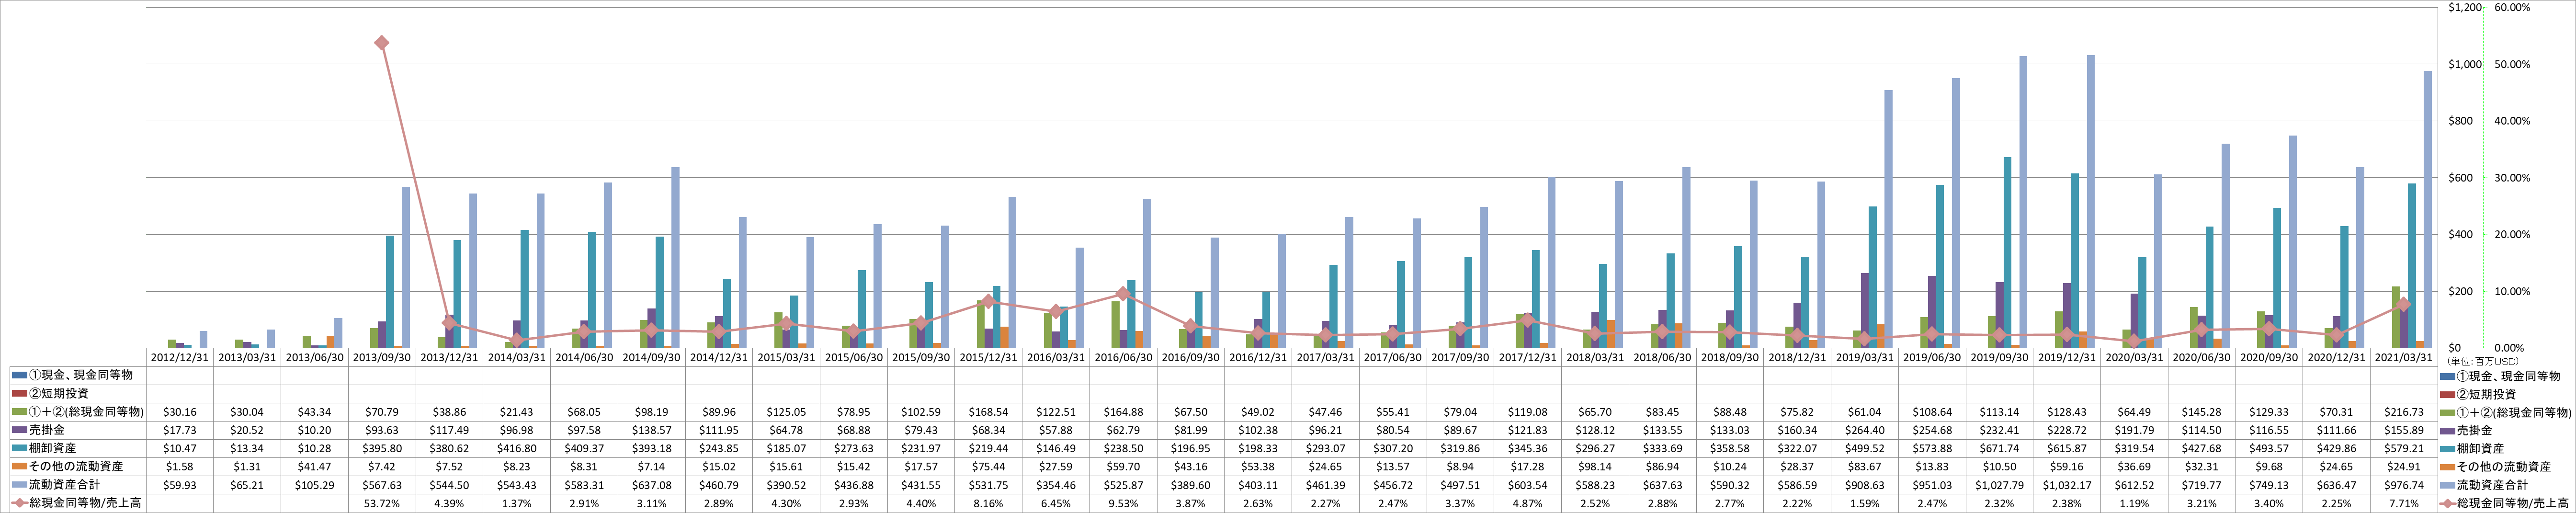Click the 9.53% ratio cell
This screenshot has height=513, width=2576.
(x=1124, y=504)
